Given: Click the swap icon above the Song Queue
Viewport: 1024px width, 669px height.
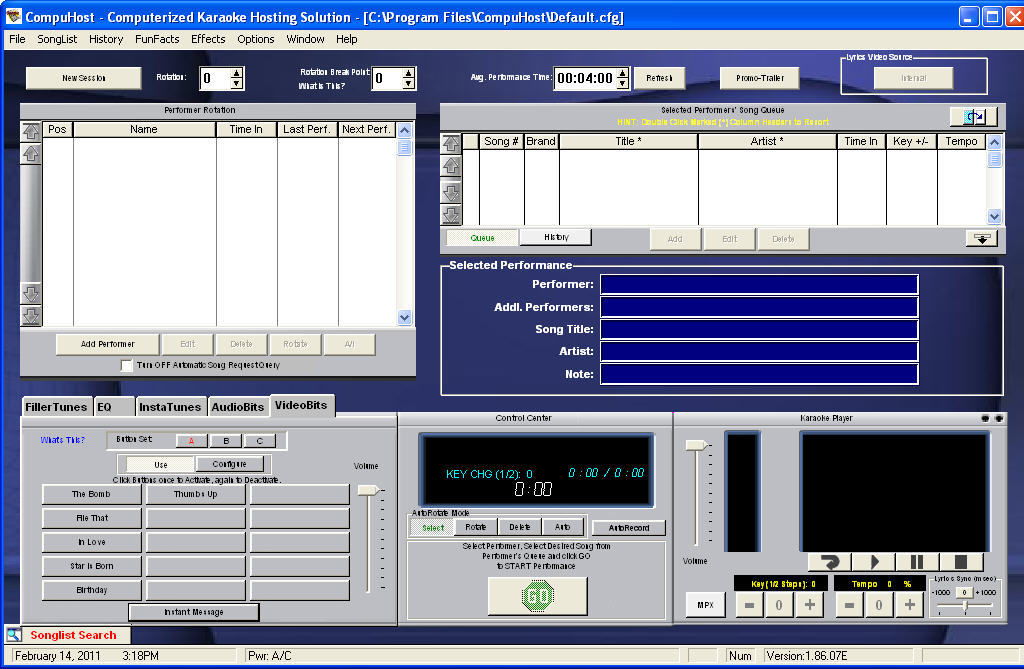Looking at the screenshot, I should pyautogui.click(x=974, y=117).
